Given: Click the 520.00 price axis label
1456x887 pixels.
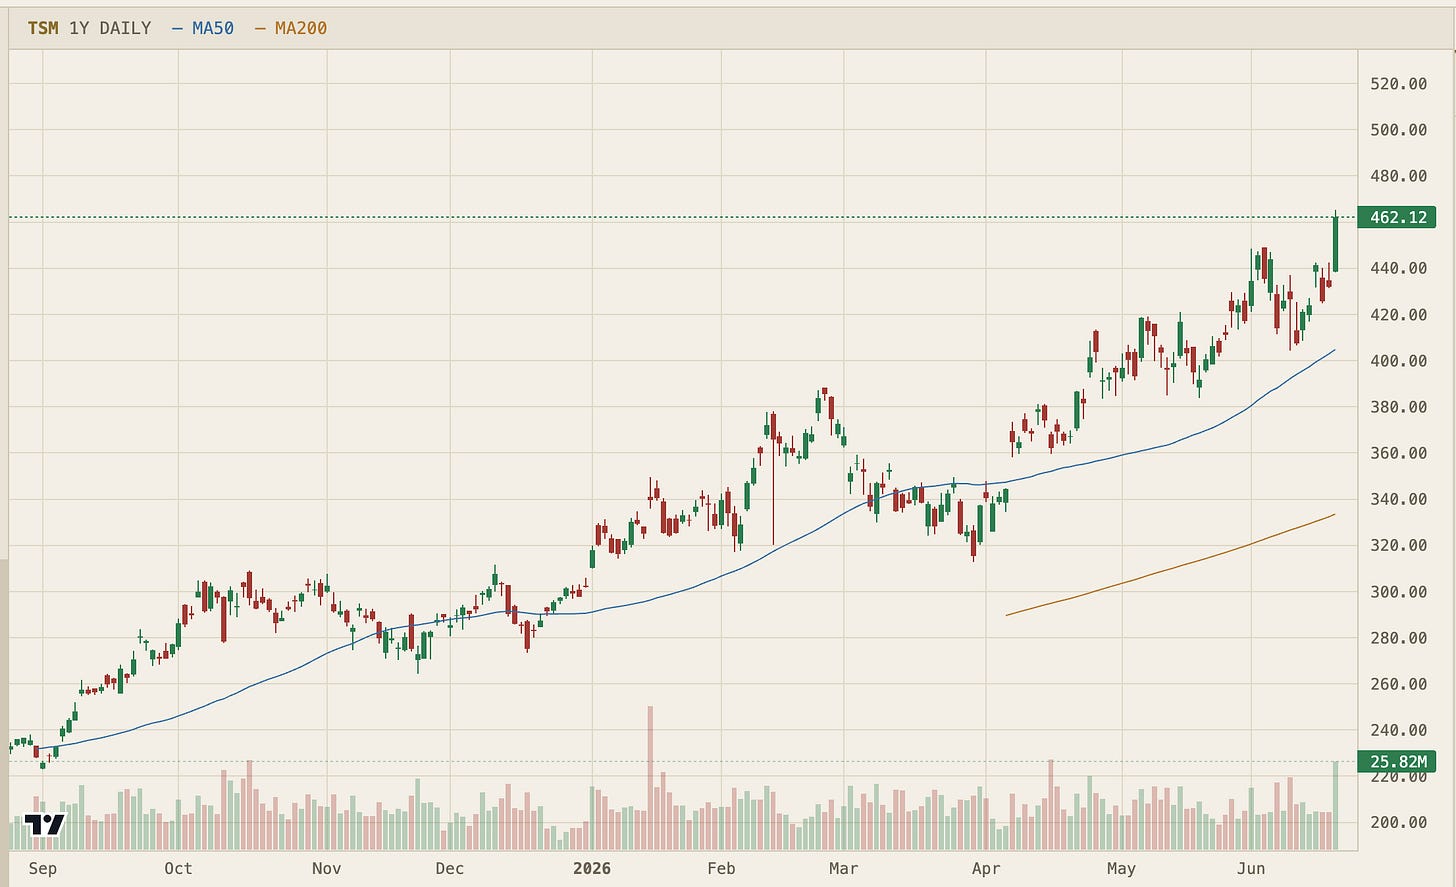Looking at the screenshot, I should coord(1398,84).
